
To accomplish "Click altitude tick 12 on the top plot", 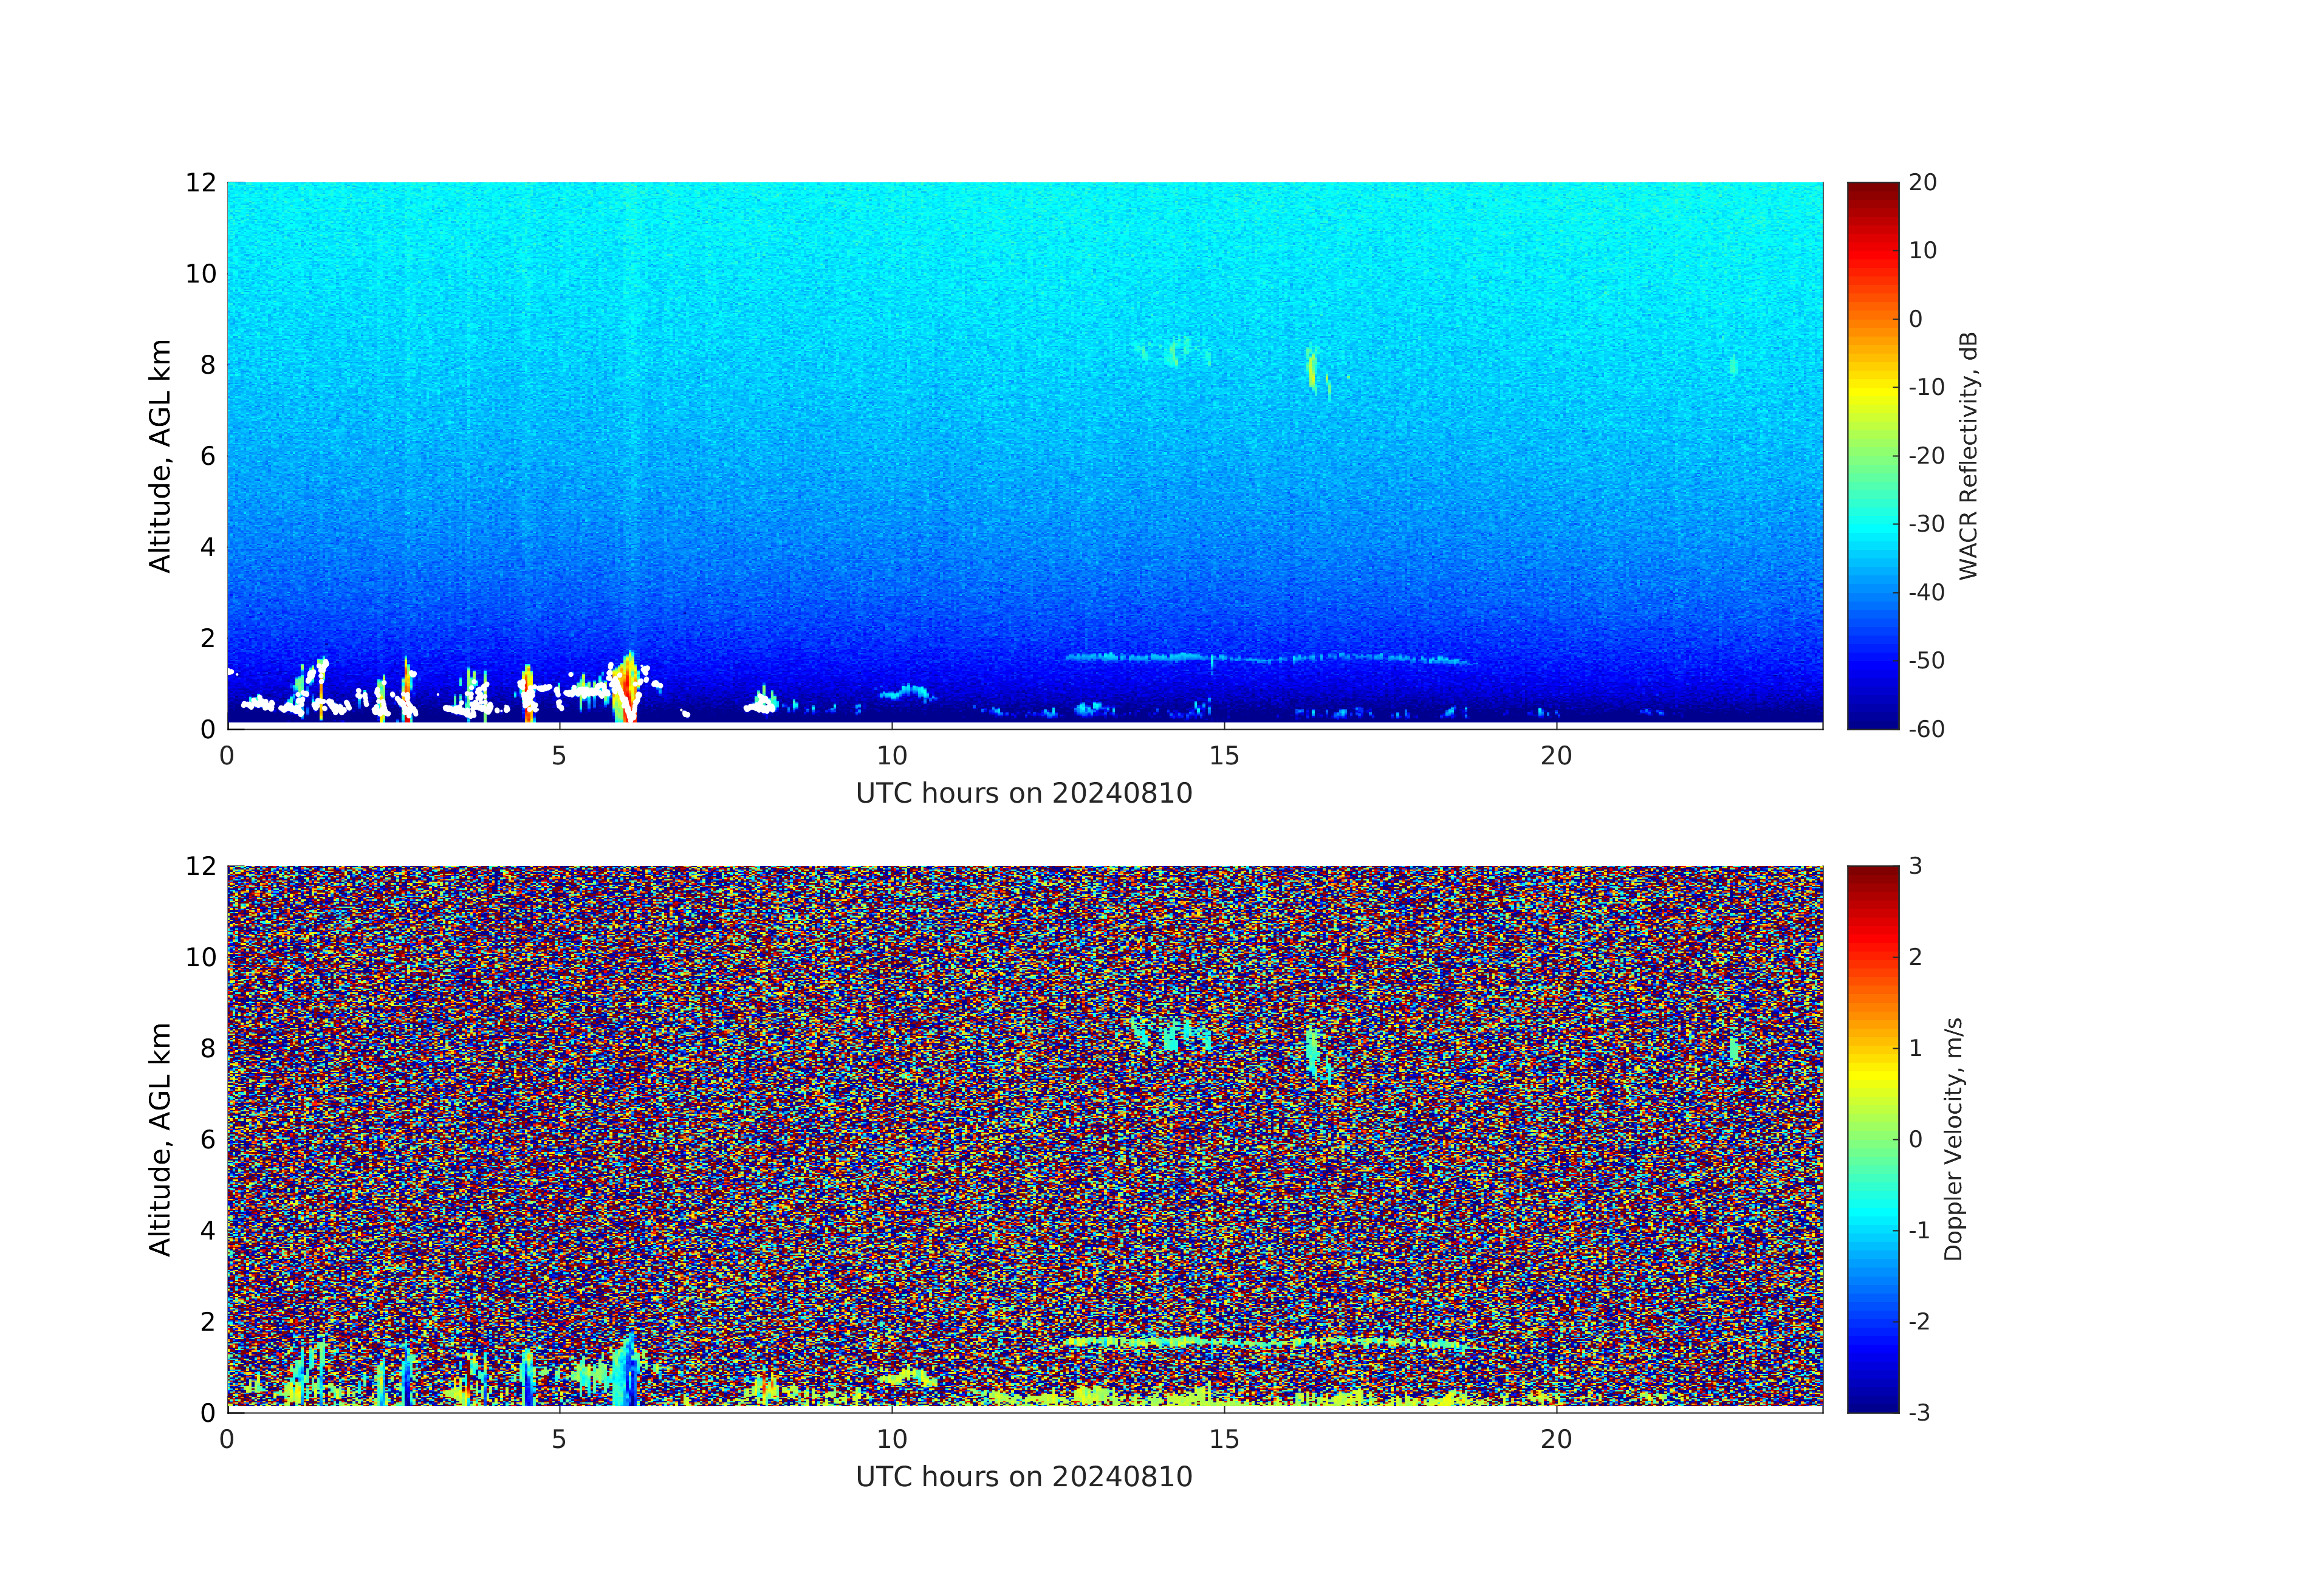I will click(200, 182).
